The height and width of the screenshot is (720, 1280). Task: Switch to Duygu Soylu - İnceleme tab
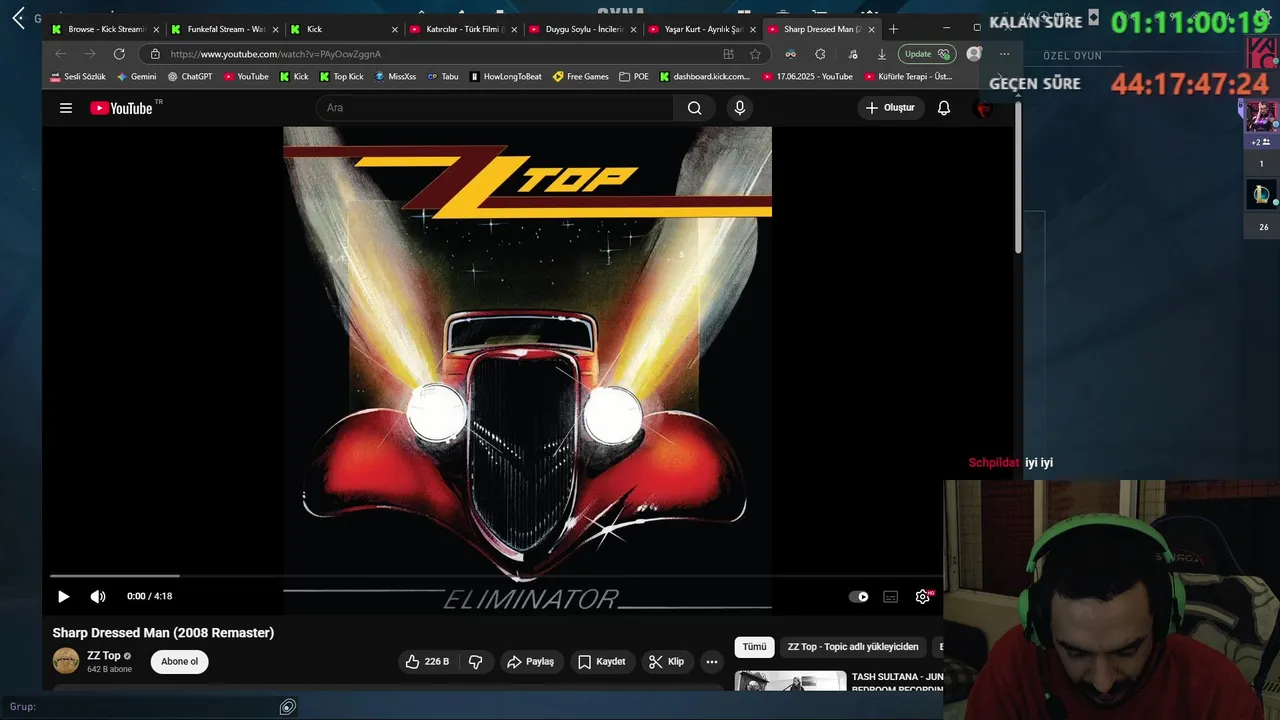(583, 29)
